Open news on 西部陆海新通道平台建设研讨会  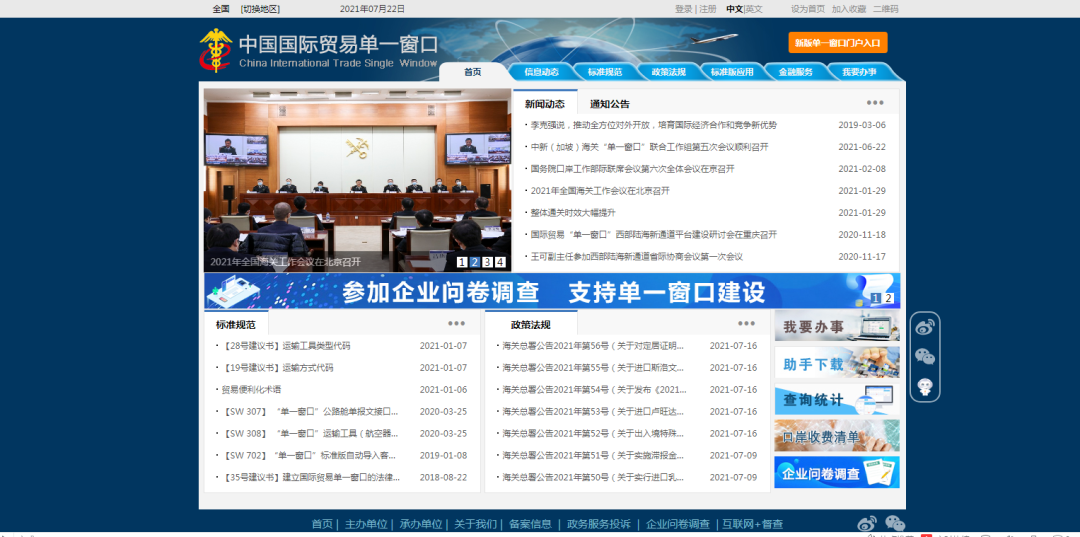653,235
